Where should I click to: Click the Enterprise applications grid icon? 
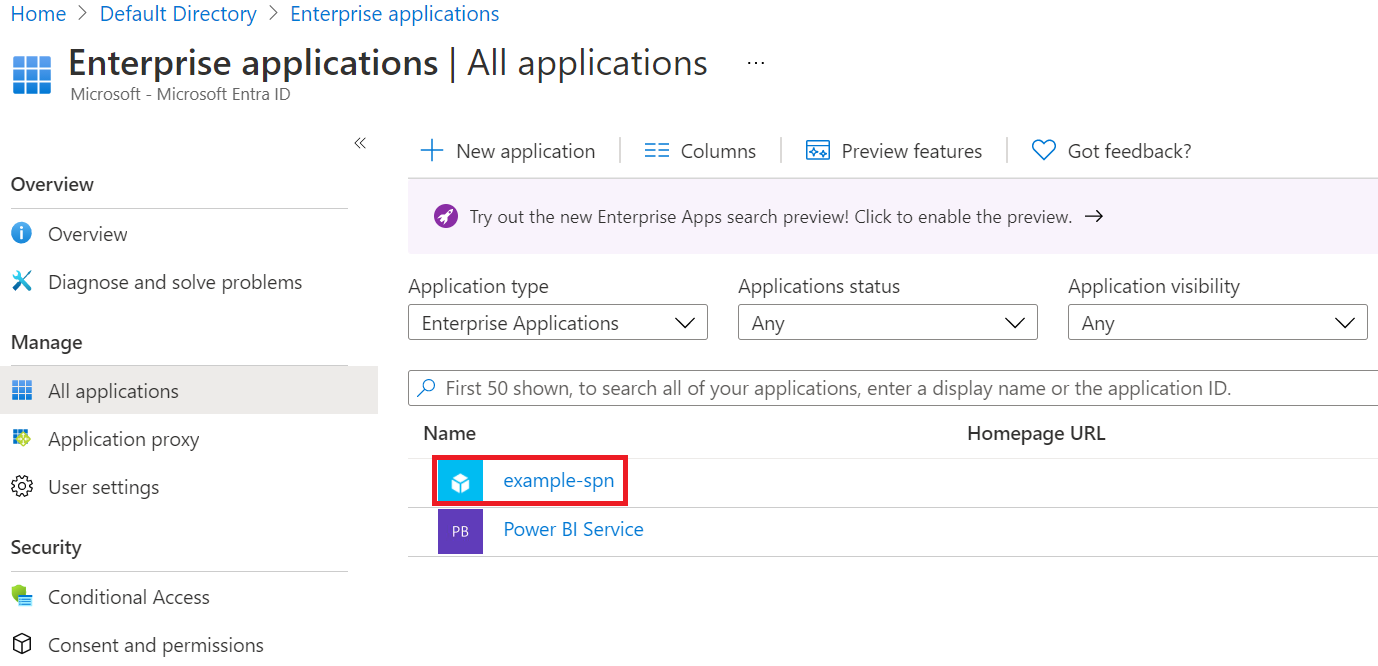coord(32,74)
